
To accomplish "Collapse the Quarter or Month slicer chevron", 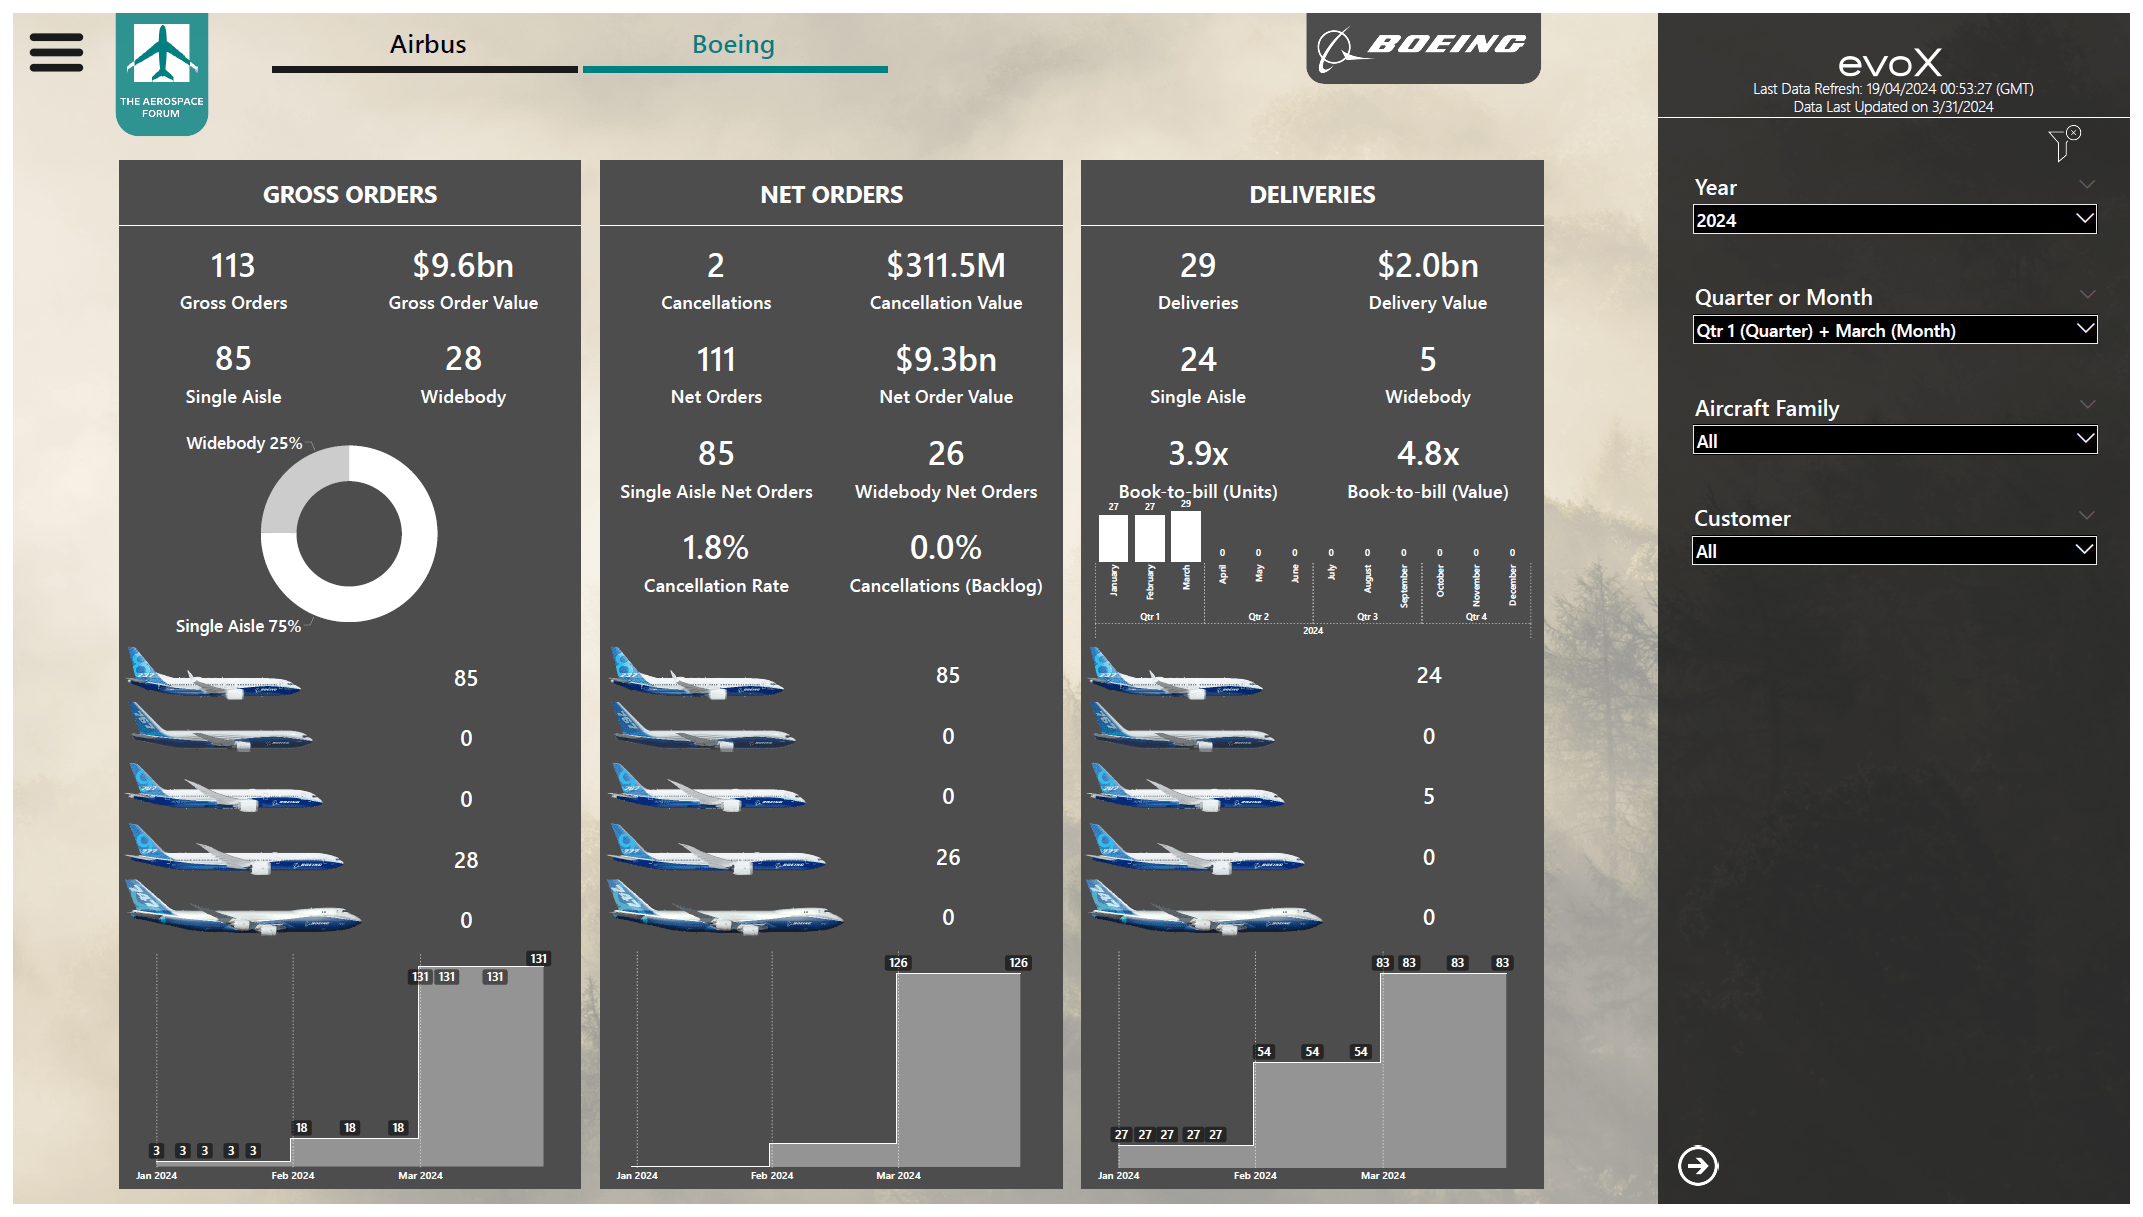I will click(x=2086, y=294).
